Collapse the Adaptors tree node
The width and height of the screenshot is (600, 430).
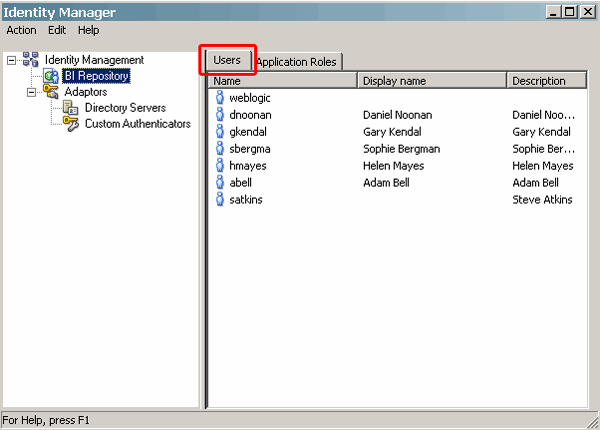(x=31, y=92)
